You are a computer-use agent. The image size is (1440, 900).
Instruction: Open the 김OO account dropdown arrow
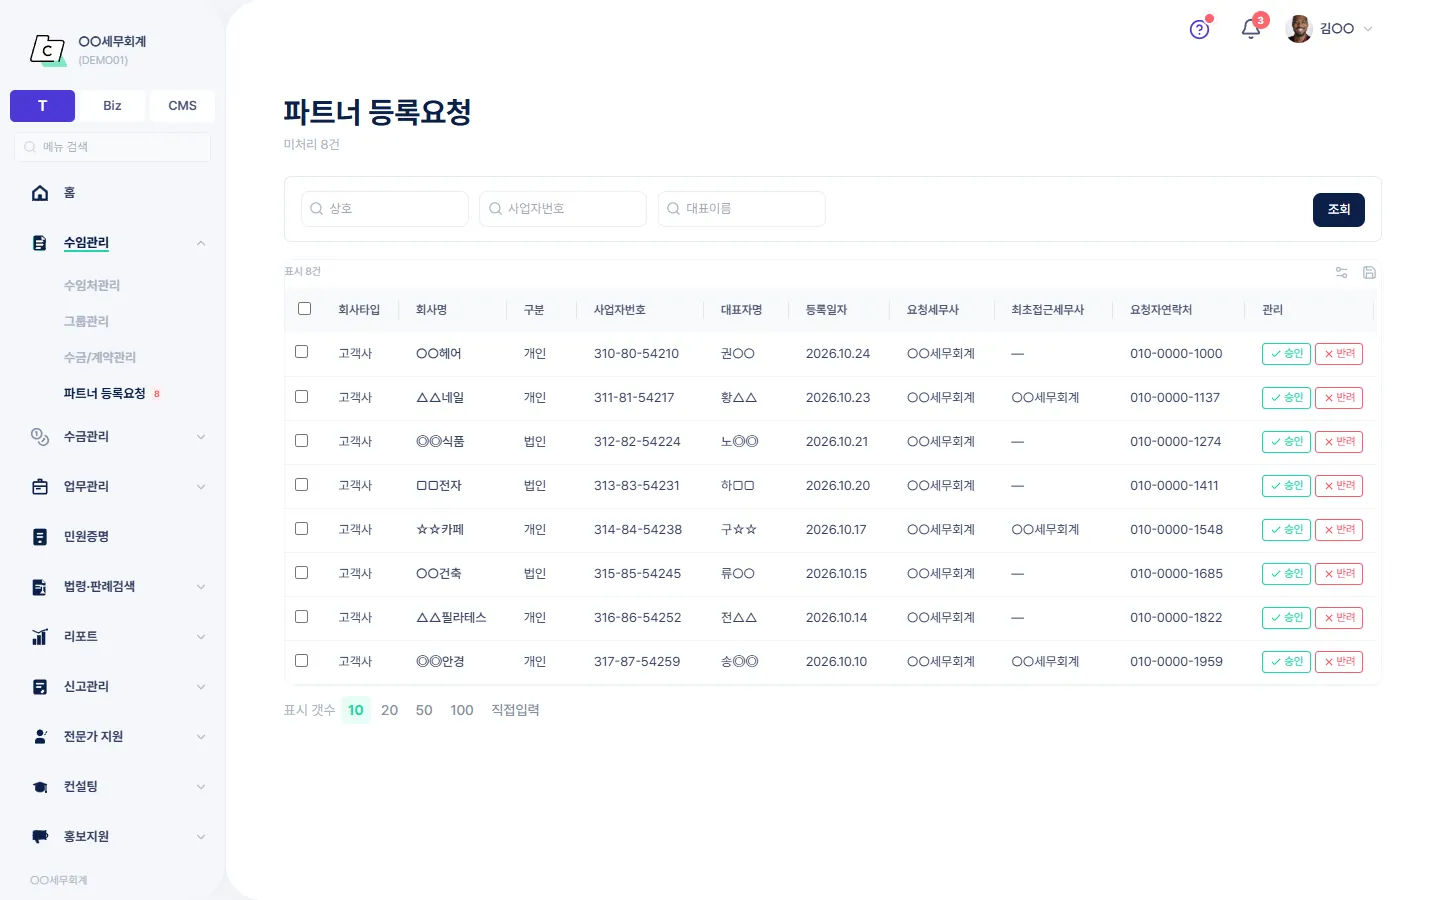1368,29
